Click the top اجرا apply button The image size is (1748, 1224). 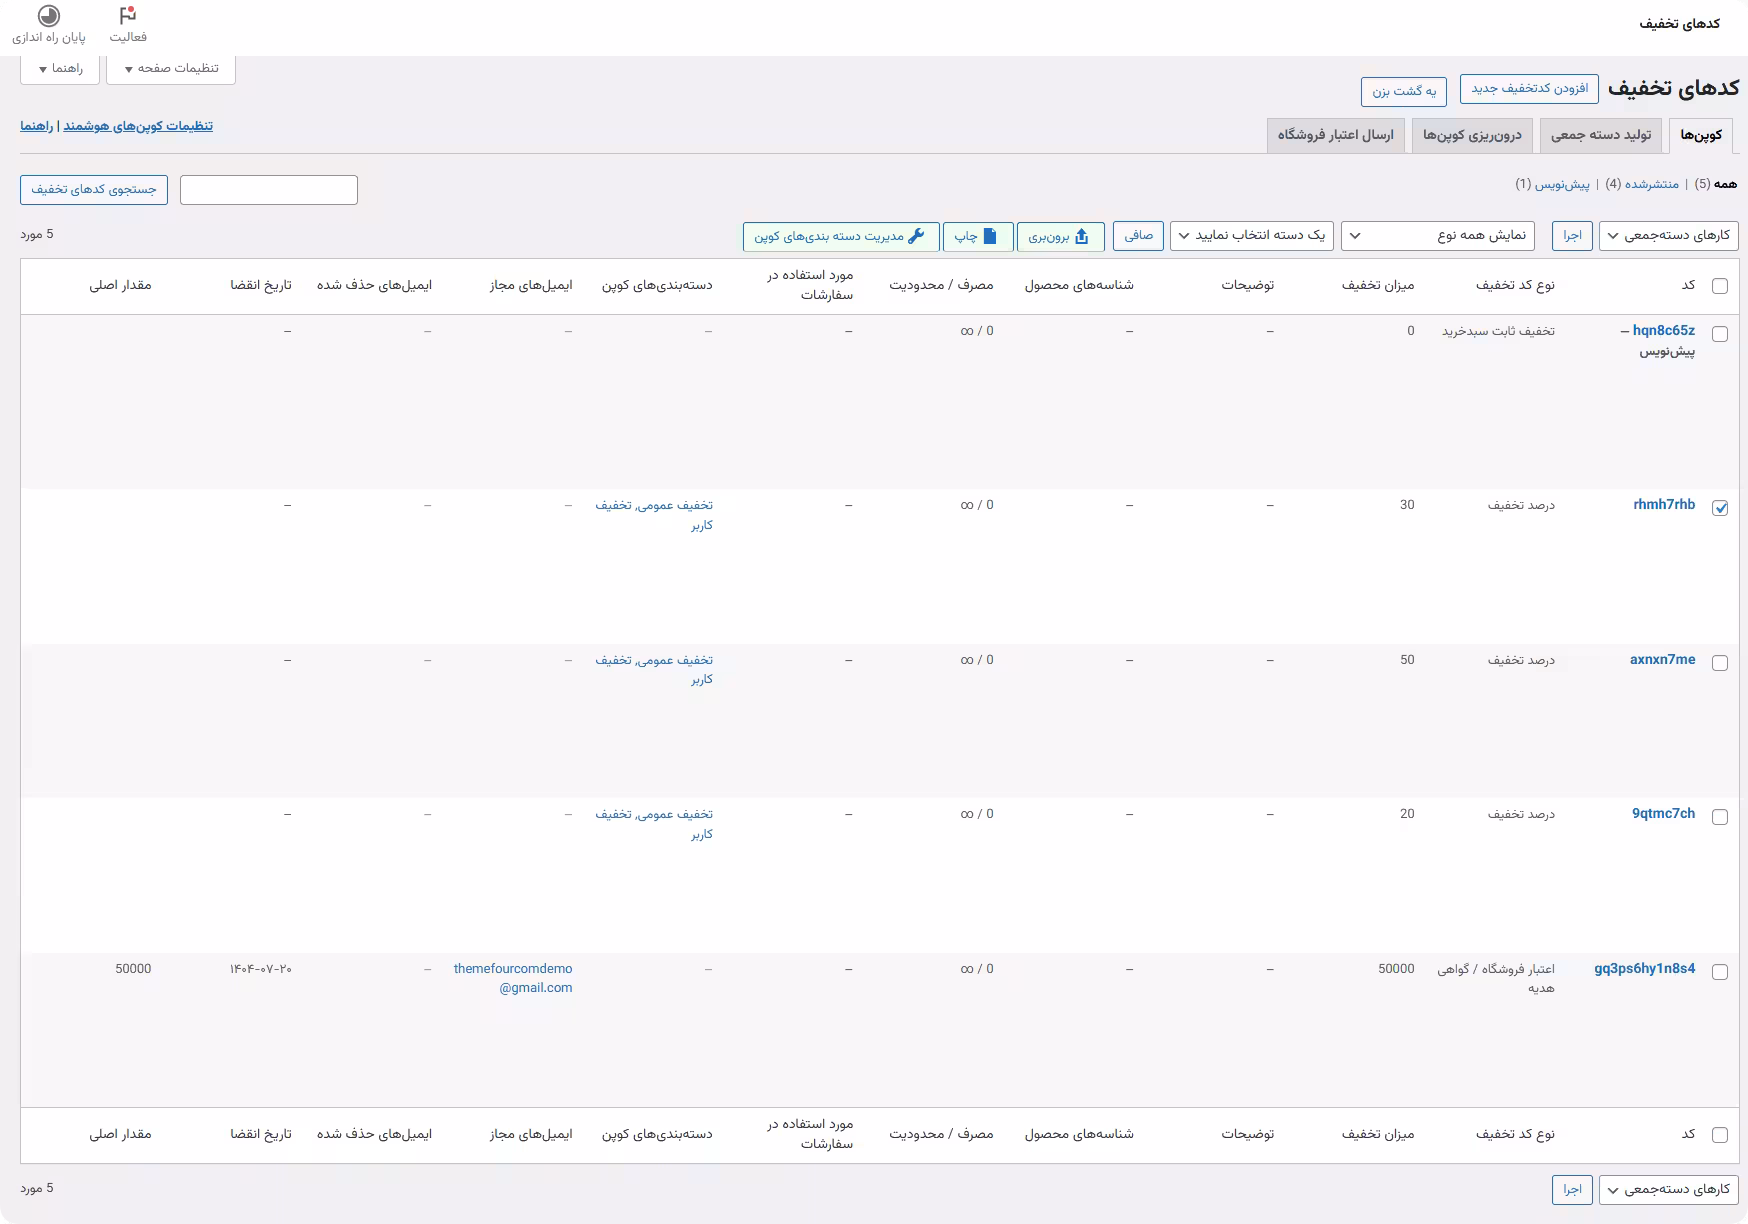click(1572, 236)
